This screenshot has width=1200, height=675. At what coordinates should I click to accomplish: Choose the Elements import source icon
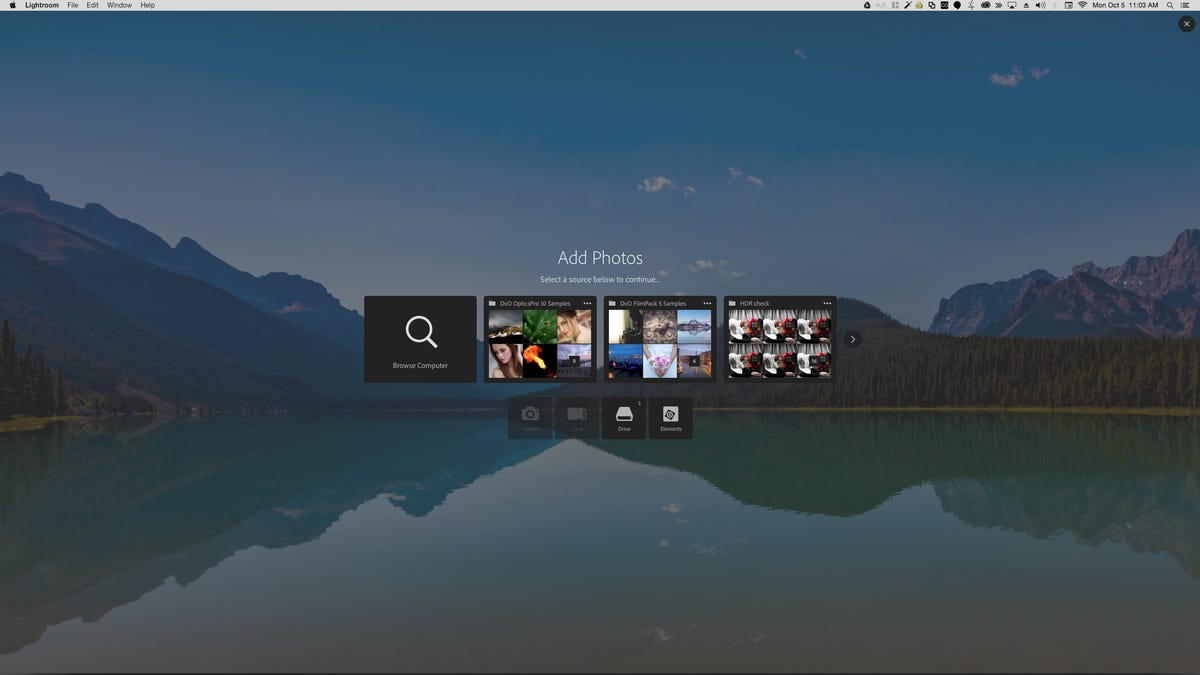point(671,417)
